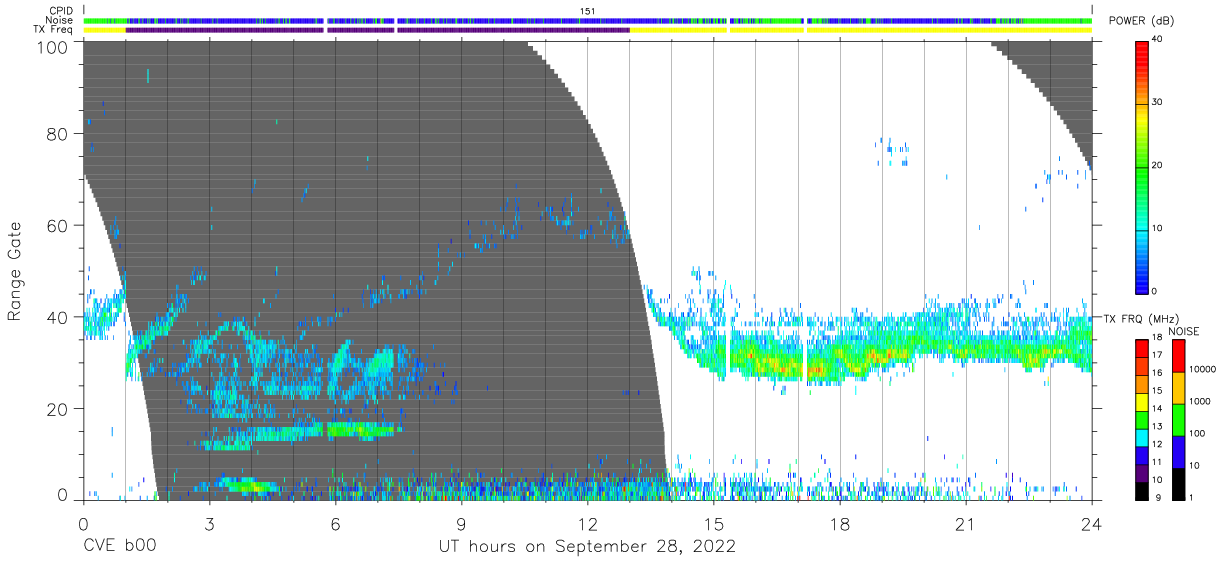Click y-axis tick label '60'
This screenshot has height=567, width=1228.
coord(58,226)
